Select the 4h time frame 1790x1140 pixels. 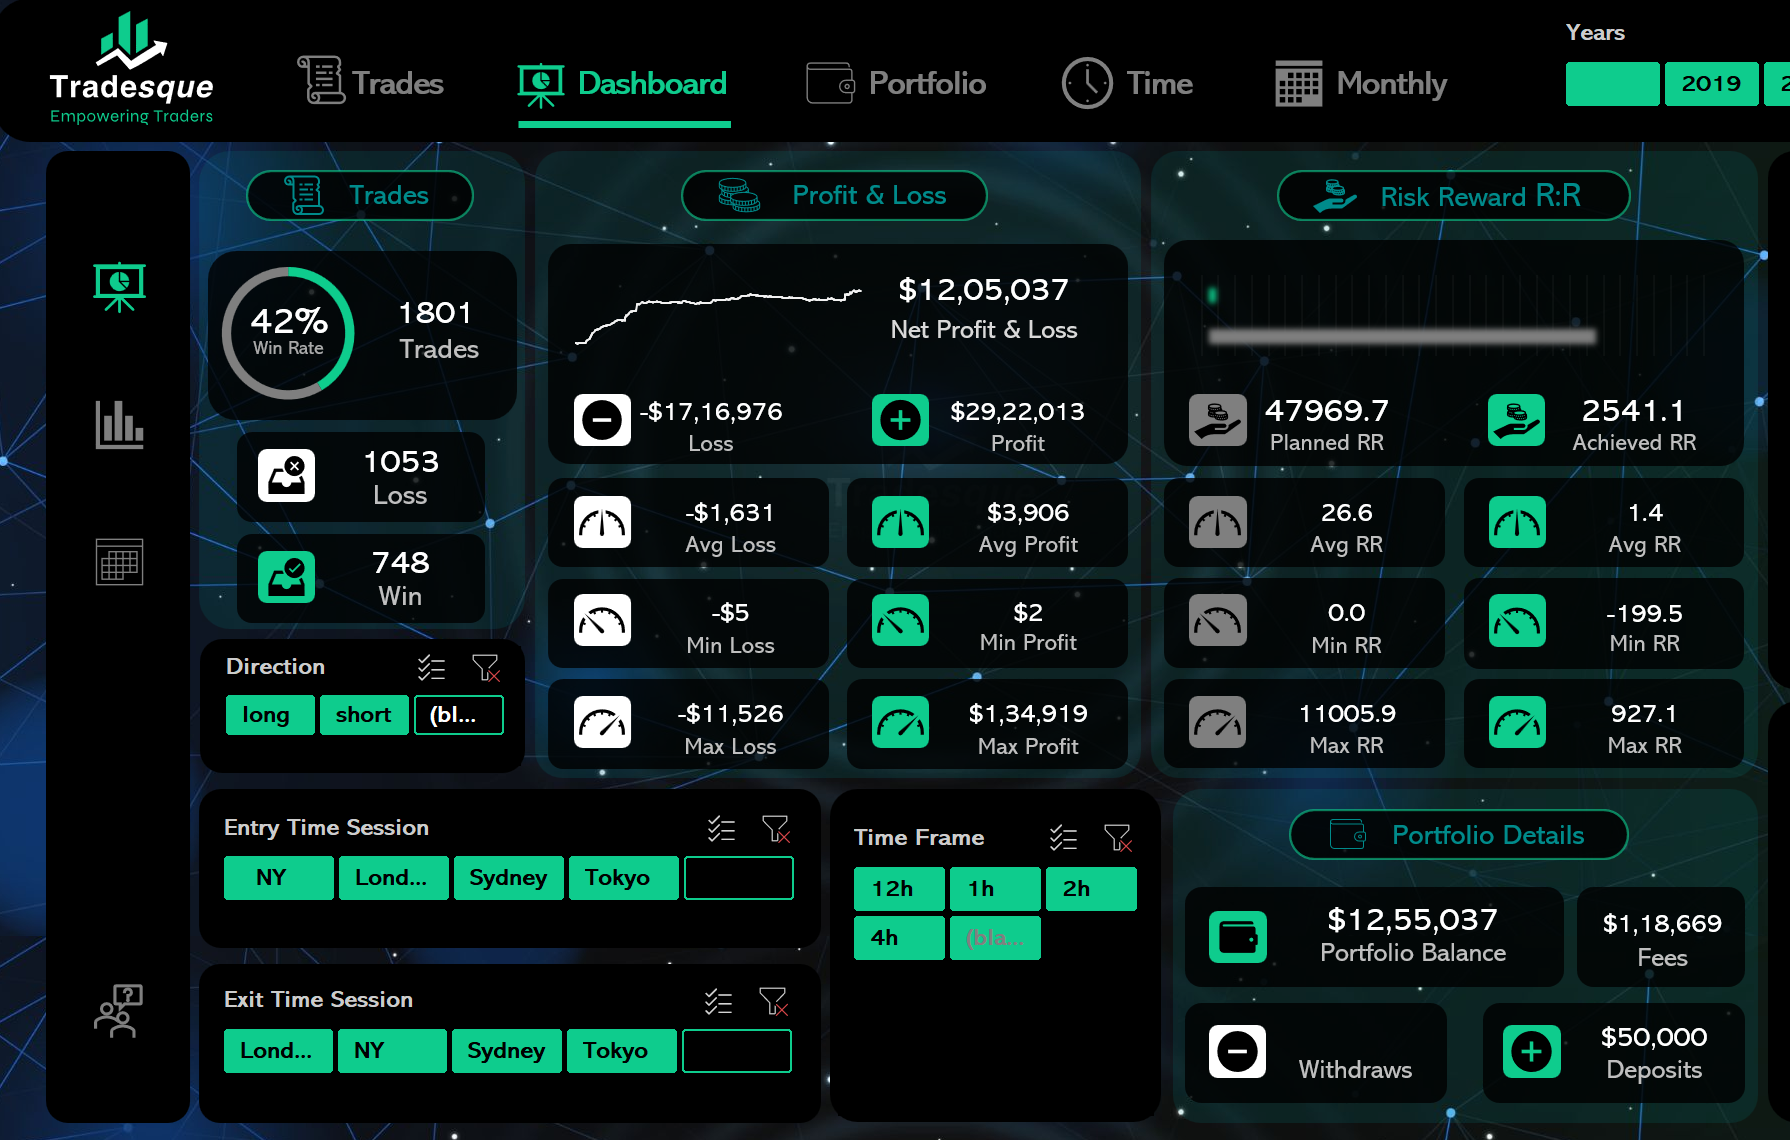coord(899,938)
